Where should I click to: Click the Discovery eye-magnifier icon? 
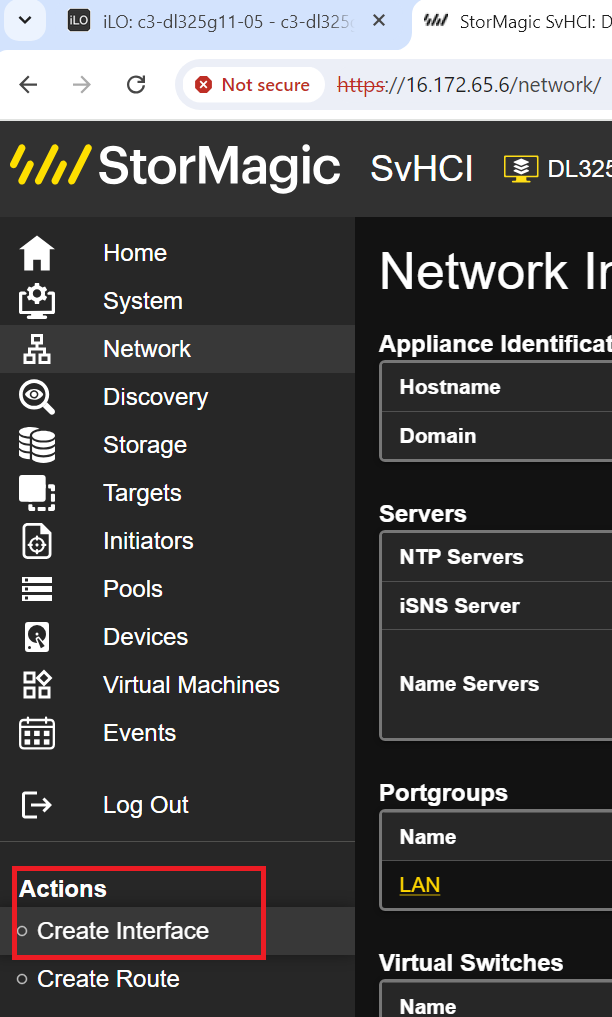(x=37, y=397)
